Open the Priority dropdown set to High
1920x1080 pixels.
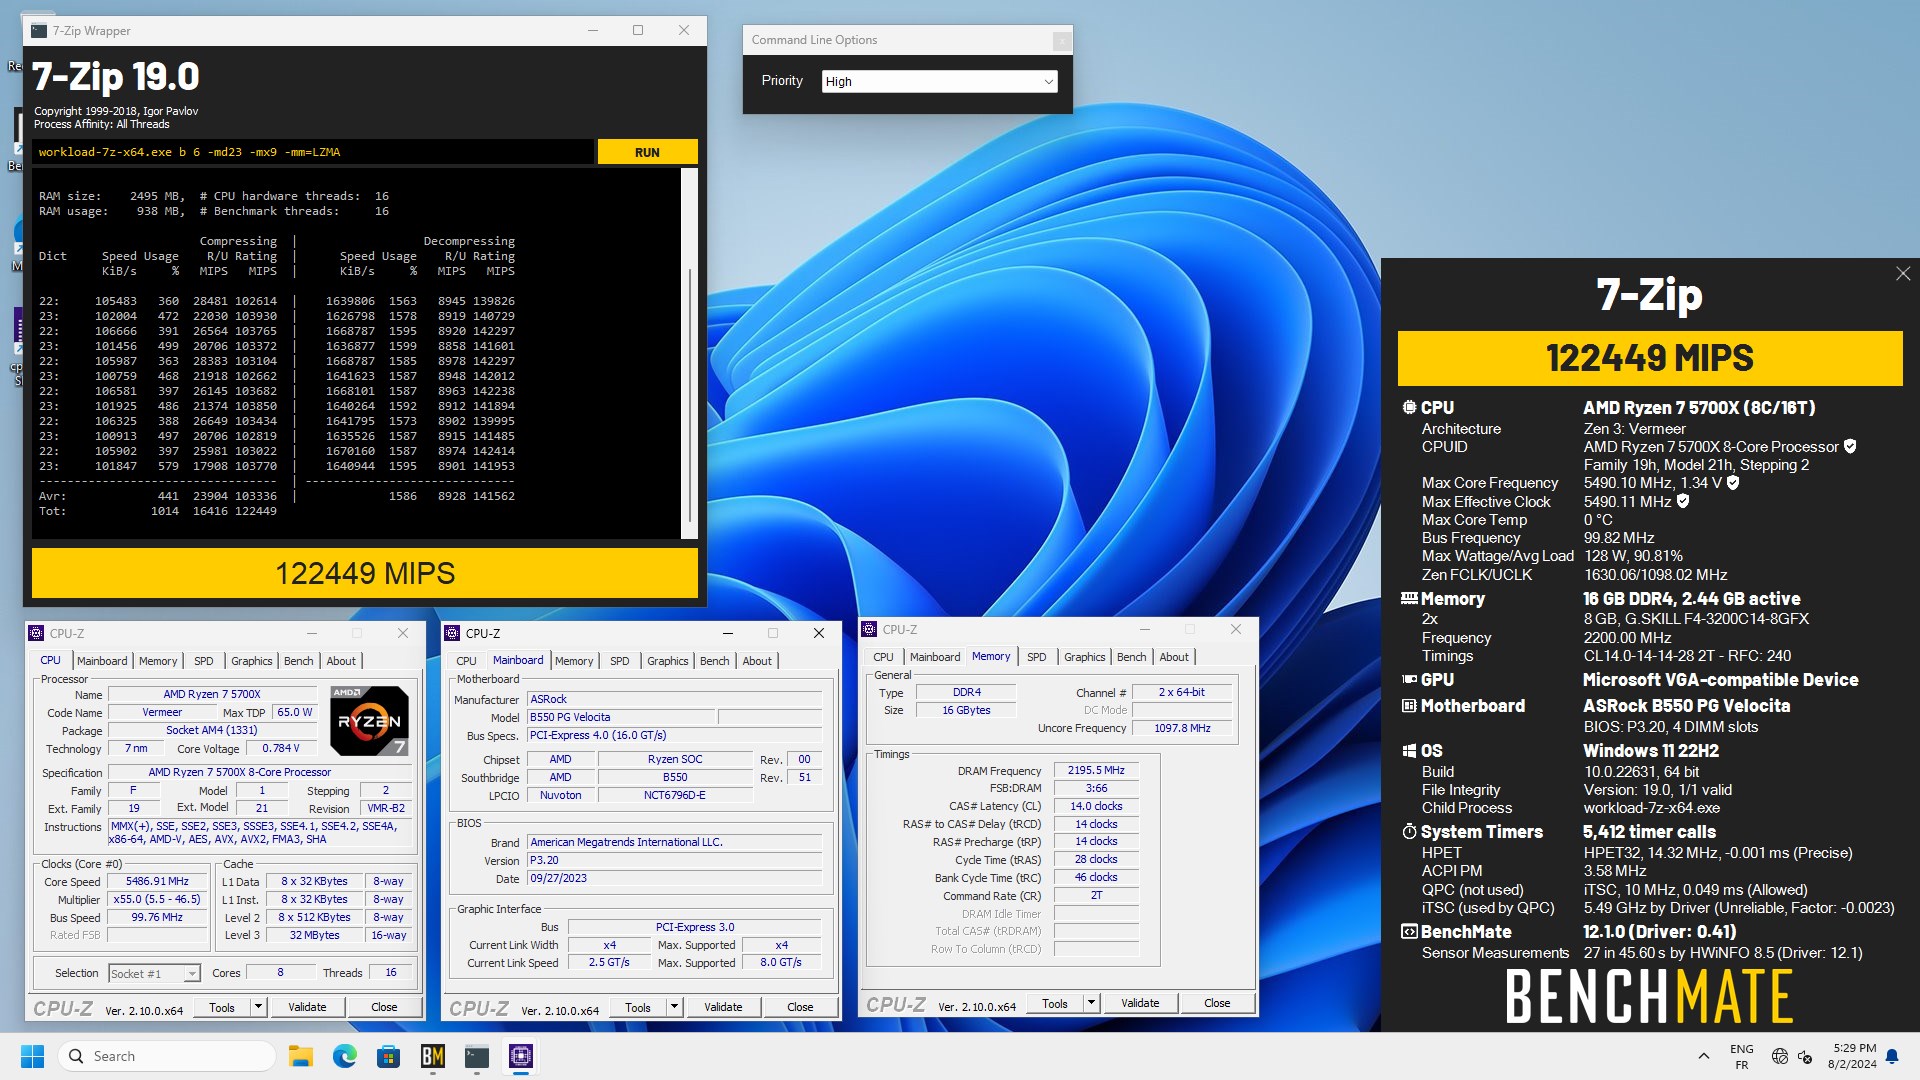click(x=938, y=82)
